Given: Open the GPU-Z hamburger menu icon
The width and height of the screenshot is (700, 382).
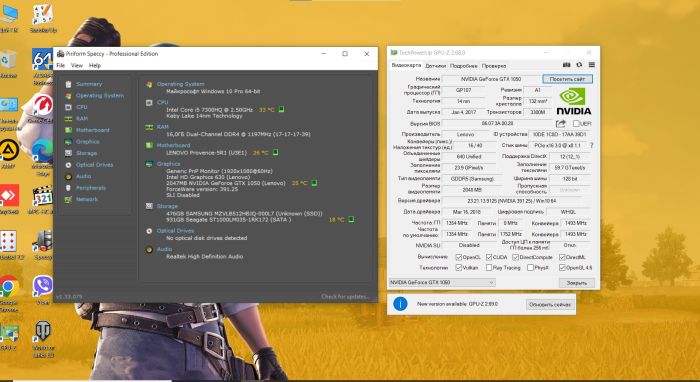Looking at the screenshot, I should (x=592, y=65).
